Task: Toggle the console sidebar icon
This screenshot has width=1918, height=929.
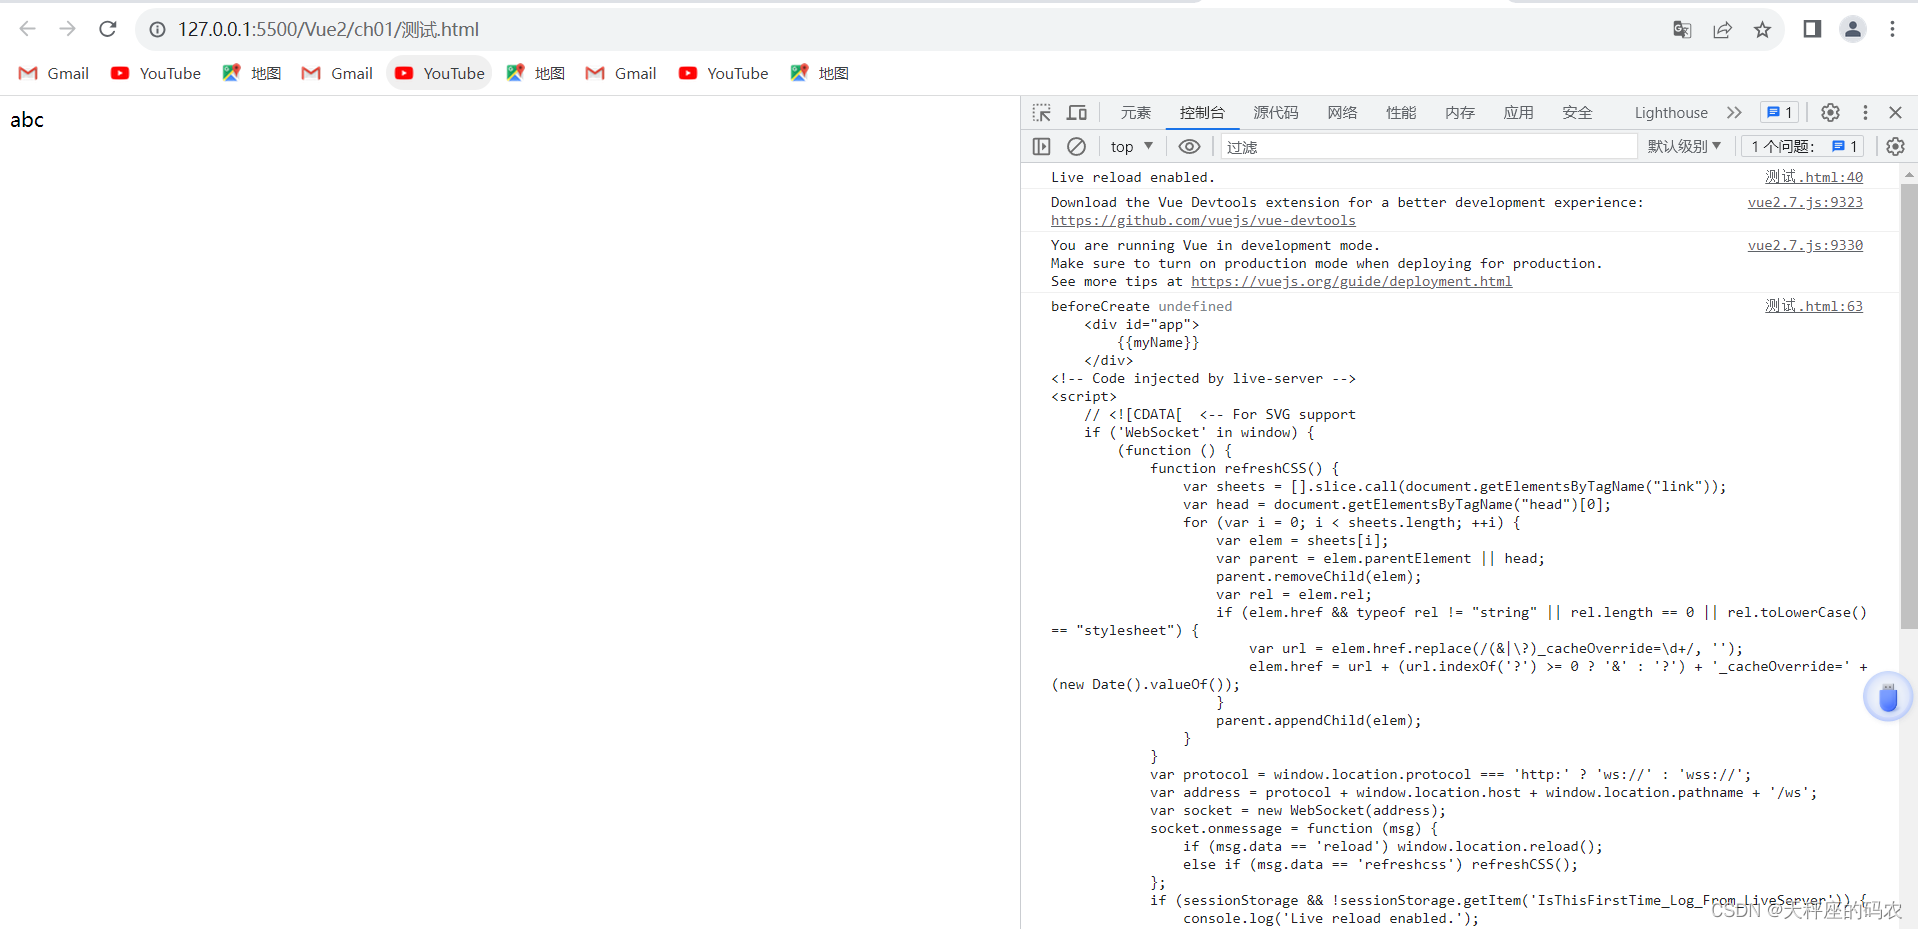Action: point(1041,147)
